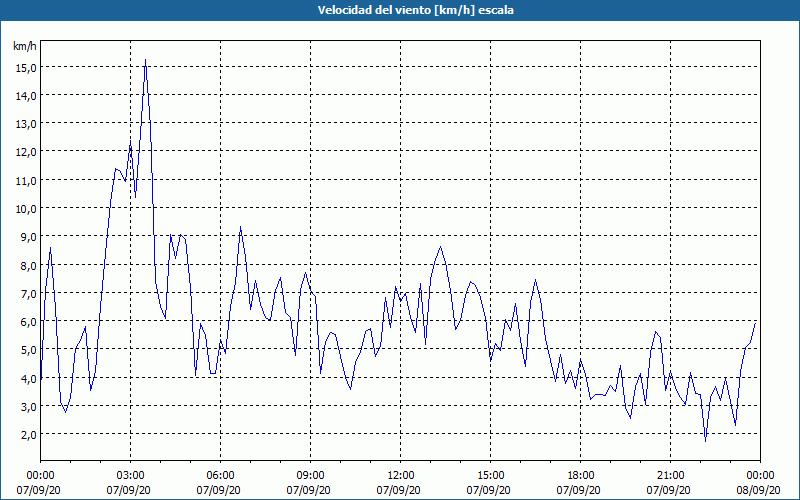Image resolution: width=800 pixels, height=500 pixels.
Task: Click the 2,0 y-axis label
Action: coord(29,434)
